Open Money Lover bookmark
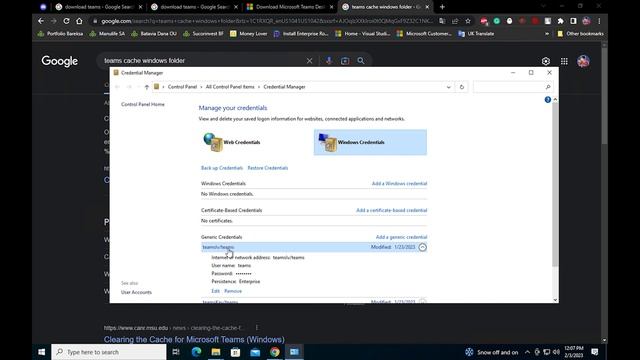The width and height of the screenshot is (640, 360). pyautogui.click(x=249, y=34)
